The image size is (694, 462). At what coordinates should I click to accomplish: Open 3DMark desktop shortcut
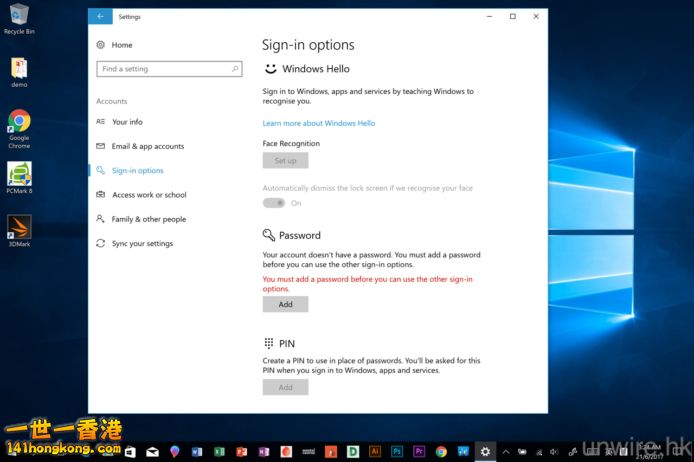point(19,231)
